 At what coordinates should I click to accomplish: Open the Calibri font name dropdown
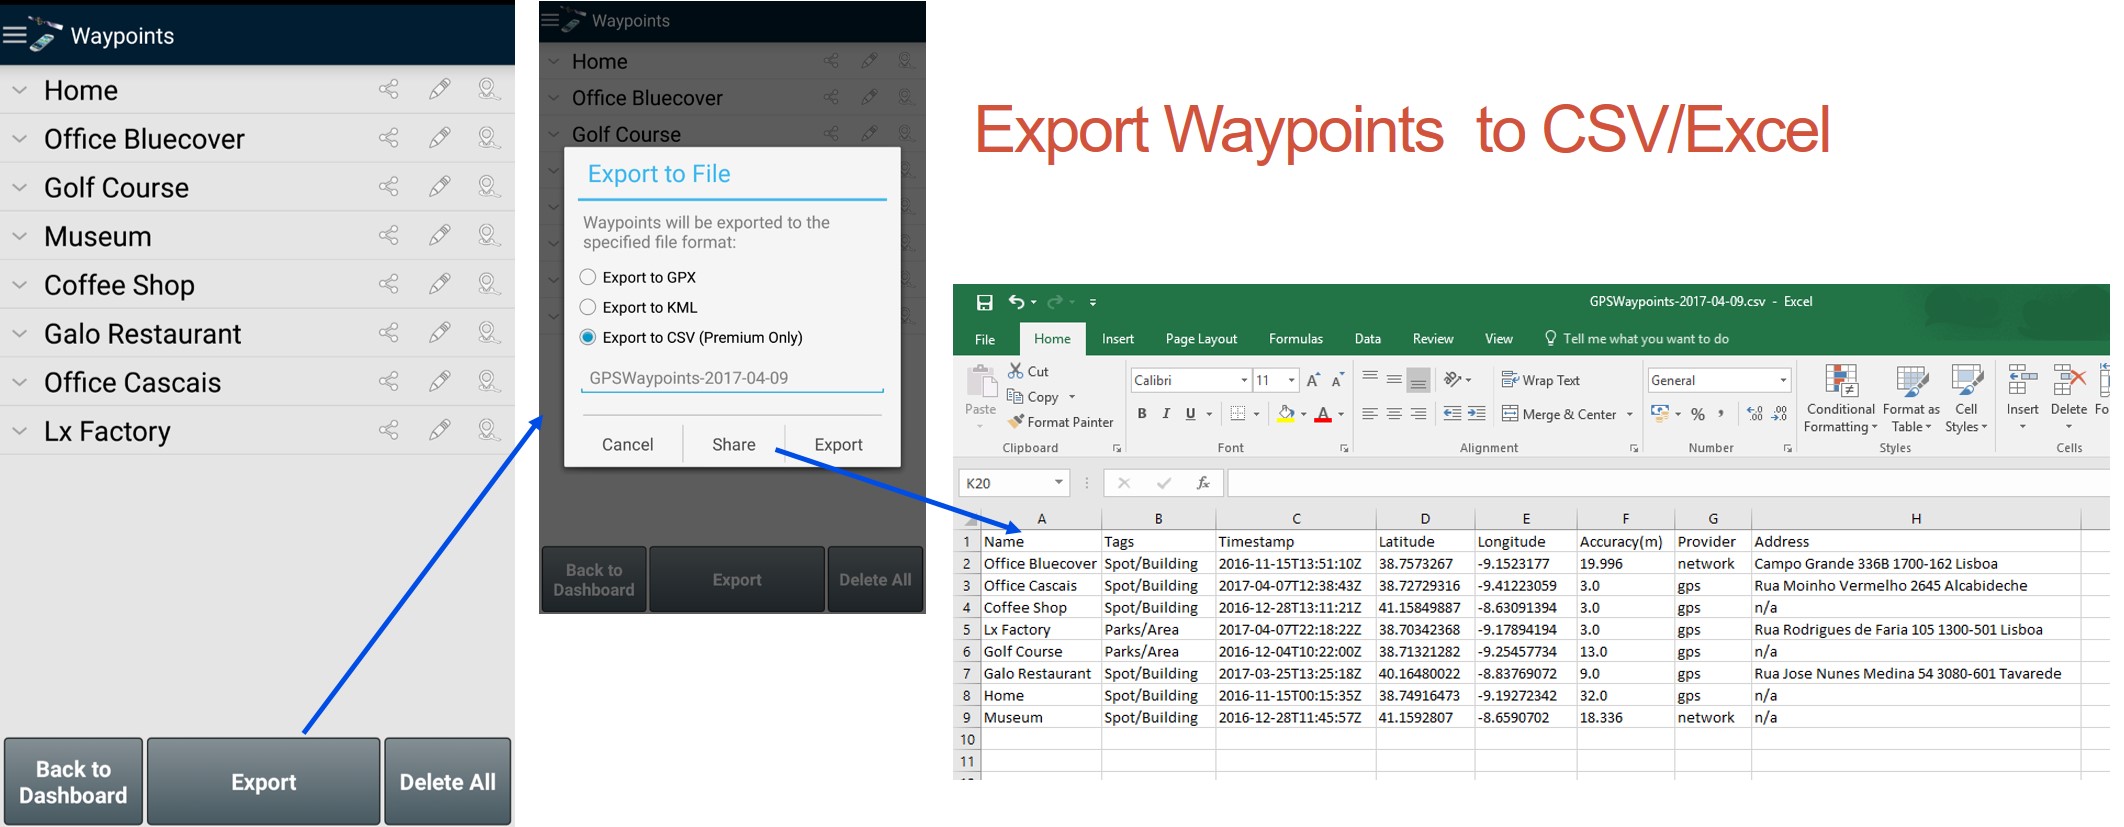1244,380
